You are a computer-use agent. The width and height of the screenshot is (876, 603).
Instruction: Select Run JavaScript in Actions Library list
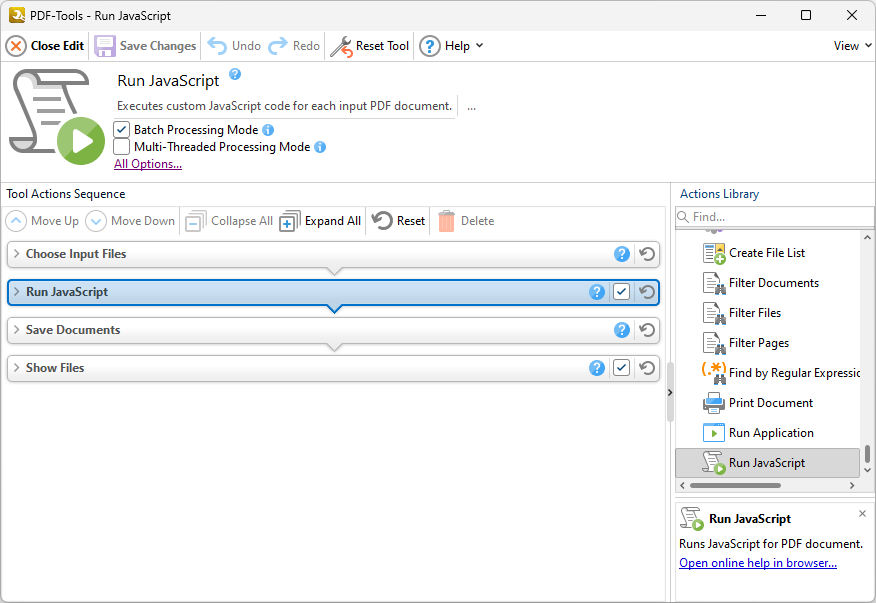[767, 463]
